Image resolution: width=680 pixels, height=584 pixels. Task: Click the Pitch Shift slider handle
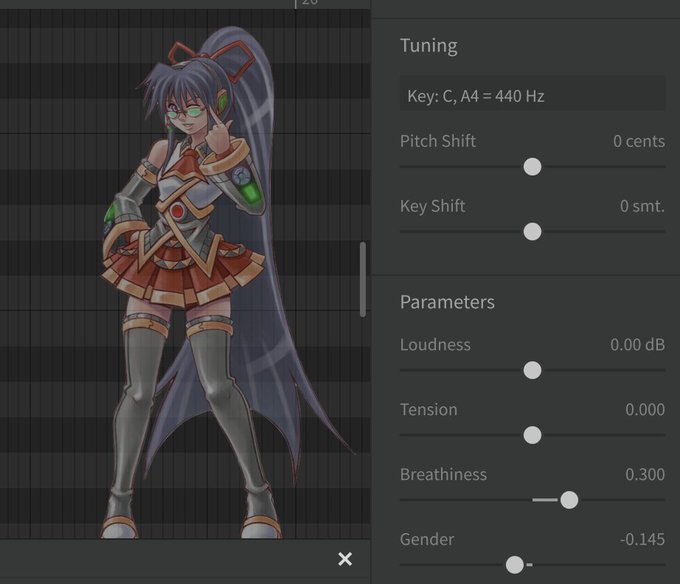pos(532,167)
